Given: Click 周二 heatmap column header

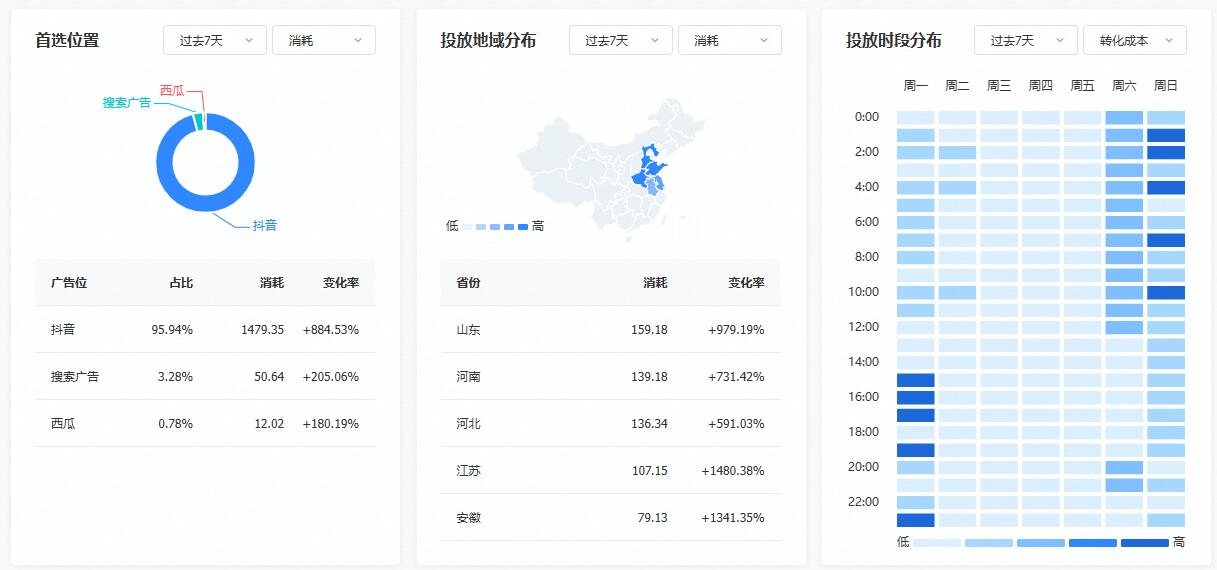Looking at the screenshot, I should (957, 86).
